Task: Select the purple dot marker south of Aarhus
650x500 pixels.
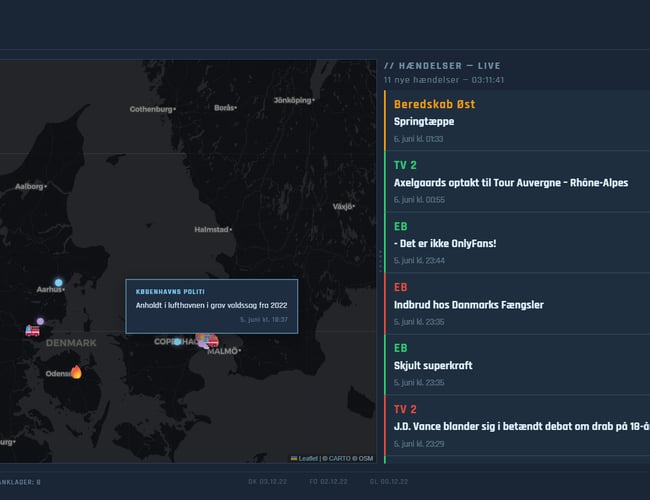Action: [40, 321]
